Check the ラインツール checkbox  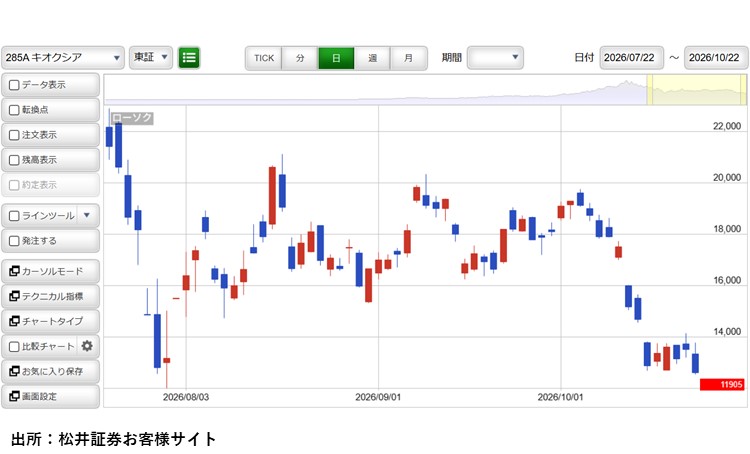pos(14,216)
